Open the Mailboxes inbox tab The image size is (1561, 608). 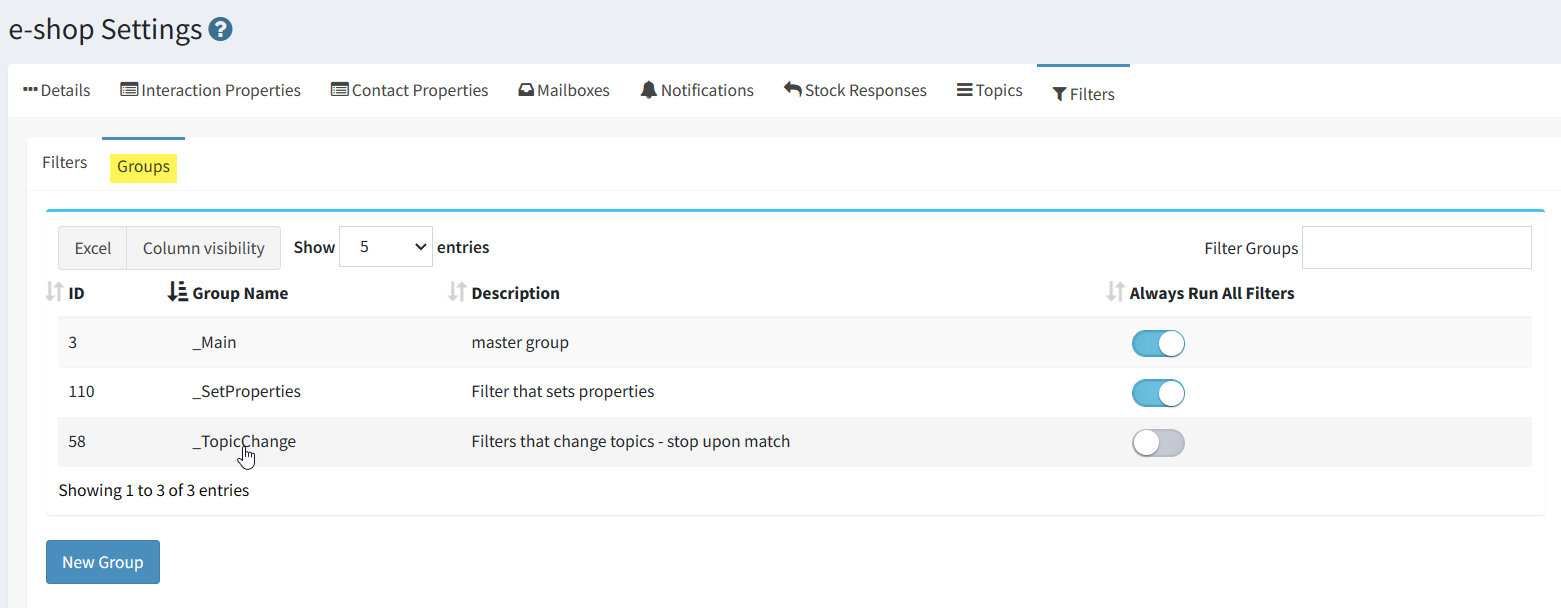pos(564,91)
